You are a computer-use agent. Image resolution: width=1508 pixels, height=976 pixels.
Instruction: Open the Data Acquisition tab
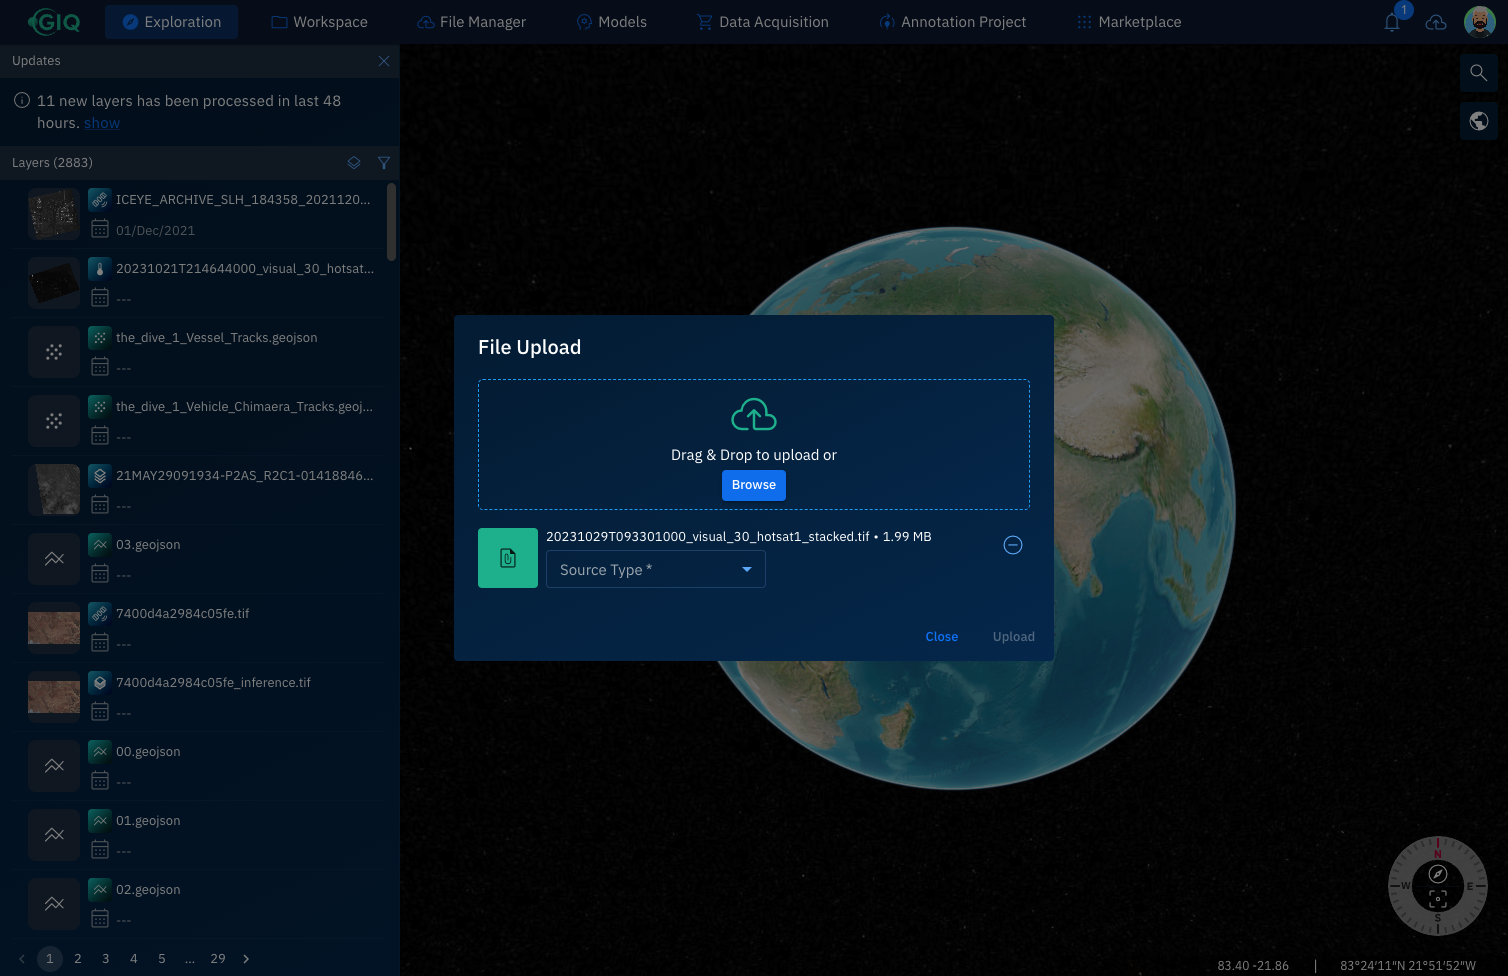tap(763, 22)
